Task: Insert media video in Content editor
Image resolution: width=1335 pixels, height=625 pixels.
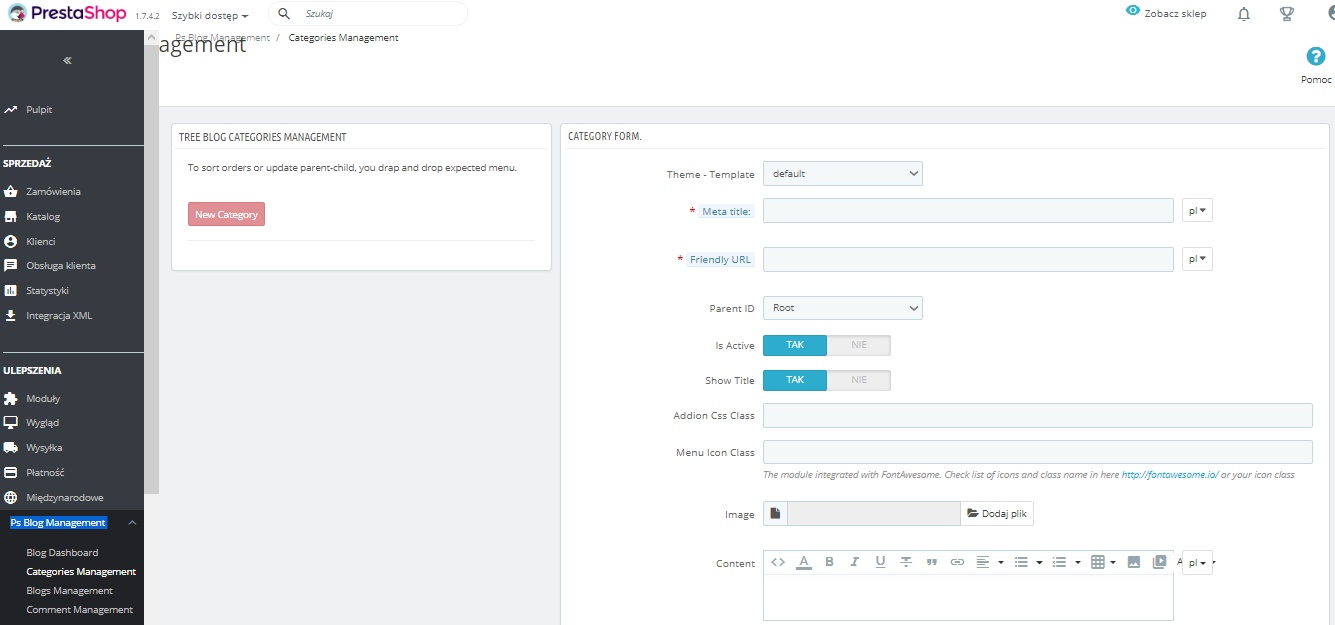Action: point(1159,562)
